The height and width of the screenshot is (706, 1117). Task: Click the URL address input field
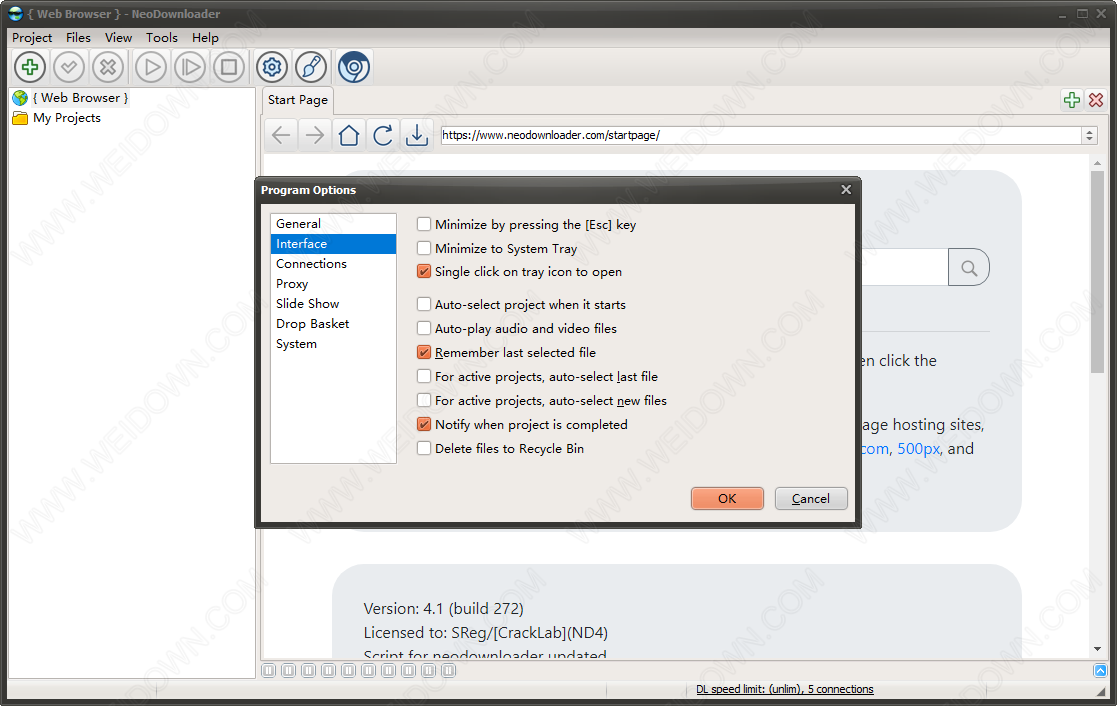click(x=761, y=135)
